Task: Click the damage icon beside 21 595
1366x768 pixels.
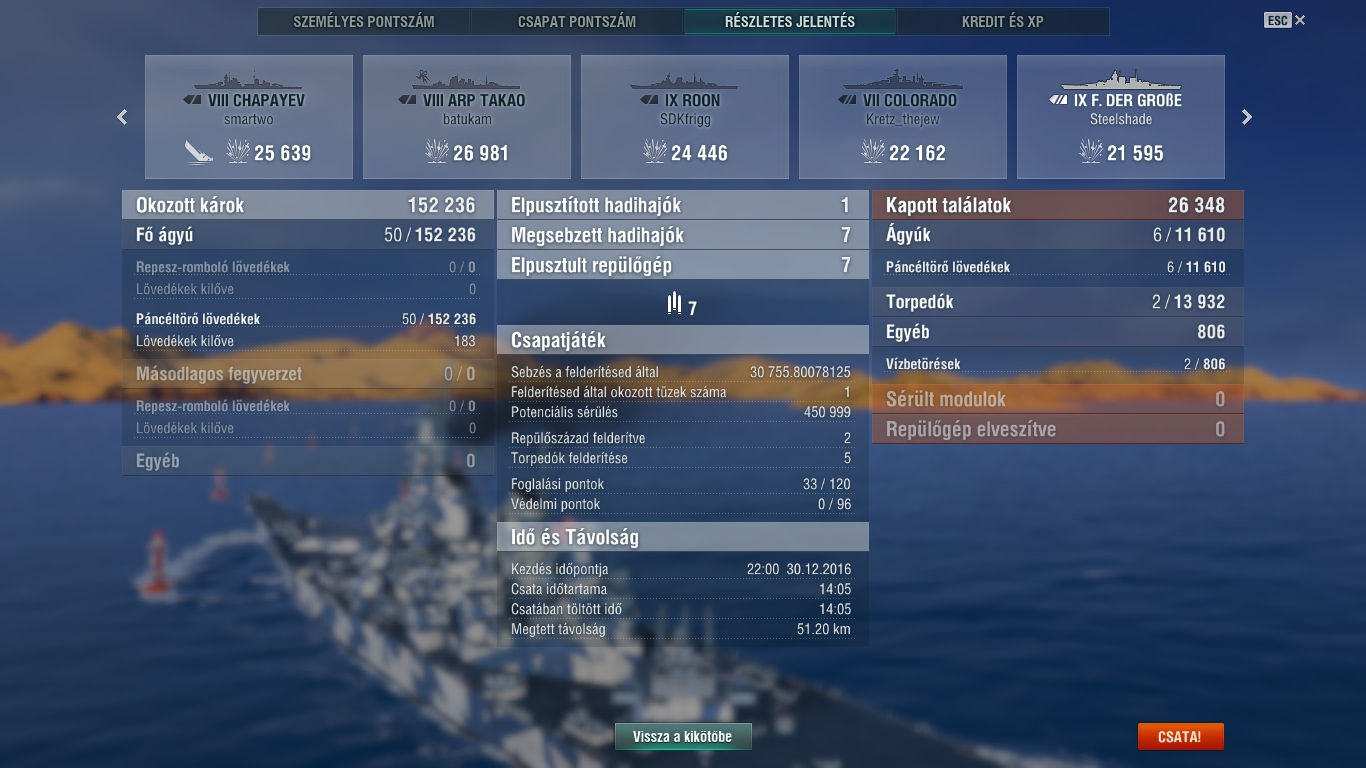Action: 1091,152
